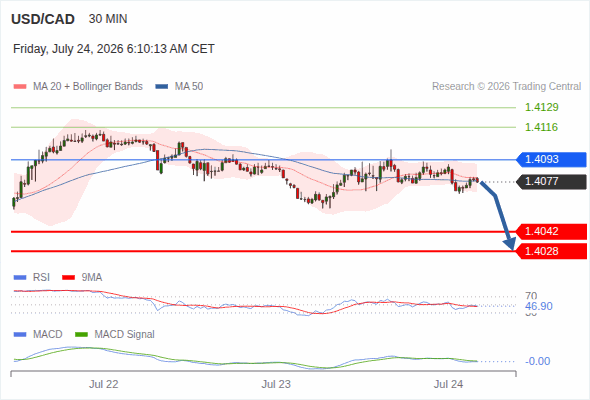The height and width of the screenshot is (400, 590).
Task: Click the blue MA 50 legend swatch
Action: 162,87
